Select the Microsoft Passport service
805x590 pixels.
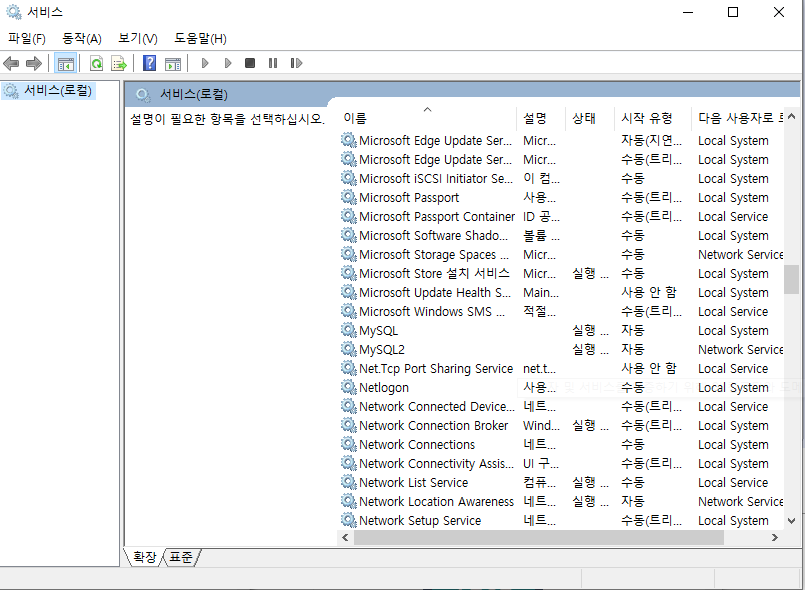pyautogui.click(x=561, y=198)
